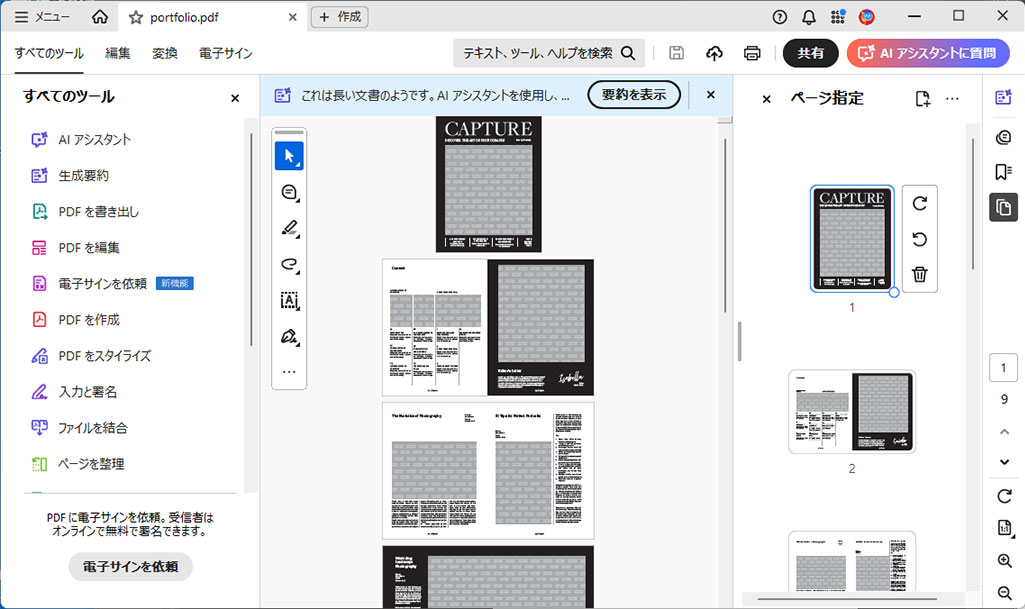The image size is (1025, 609).
Task: Open the 編集 tab
Action: coord(118,53)
